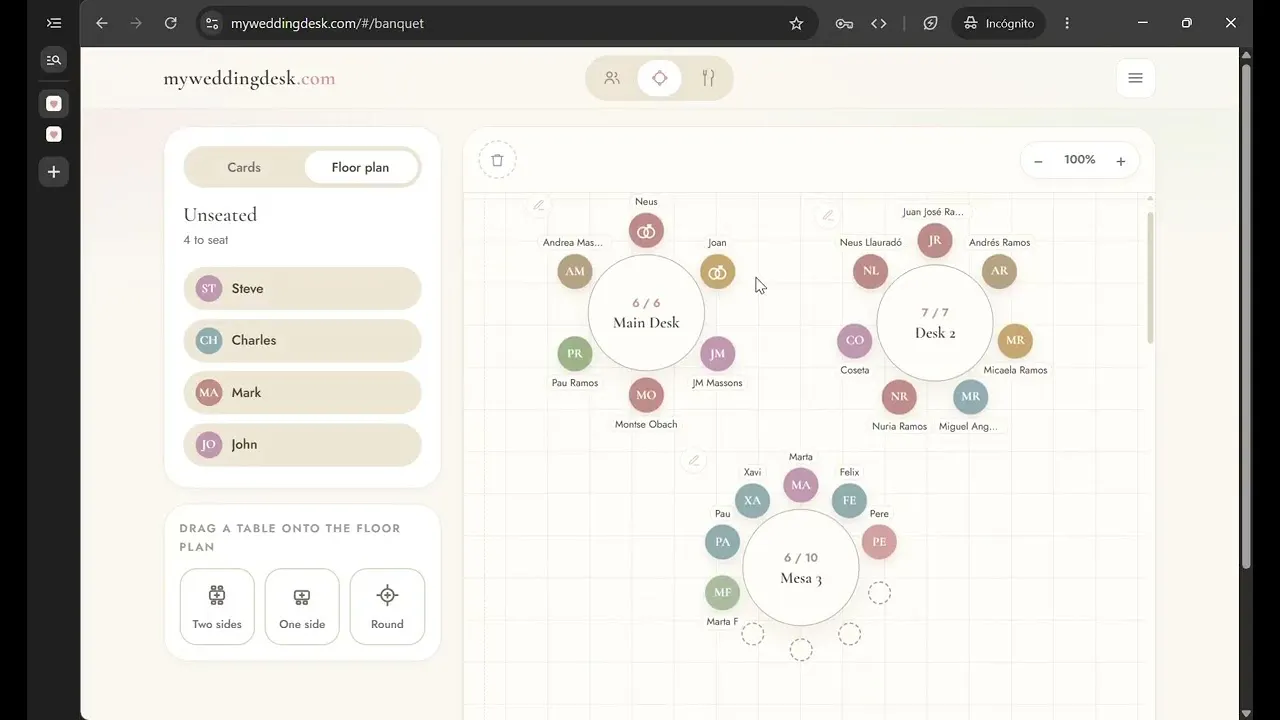Switch to the Floor plan tab
The height and width of the screenshot is (720, 1280).
pos(360,167)
